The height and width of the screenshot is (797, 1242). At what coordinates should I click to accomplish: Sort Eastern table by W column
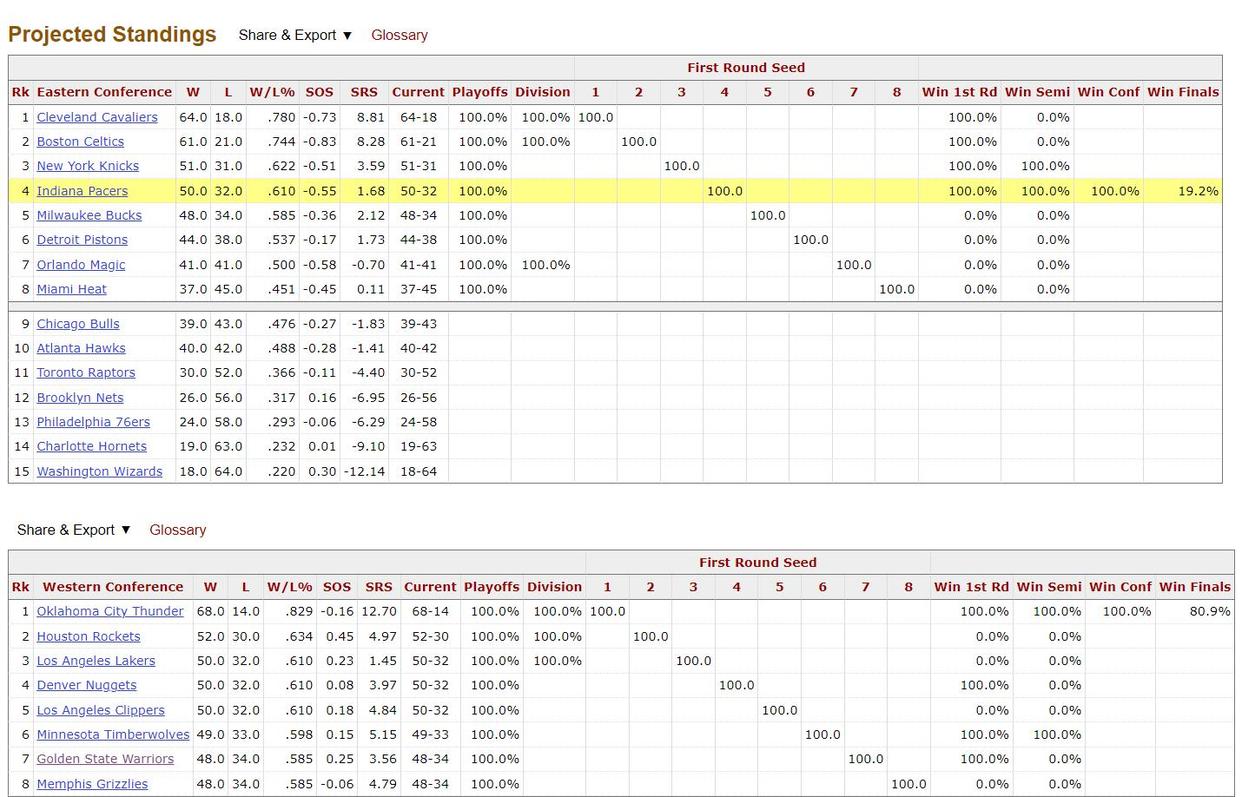point(193,92)
